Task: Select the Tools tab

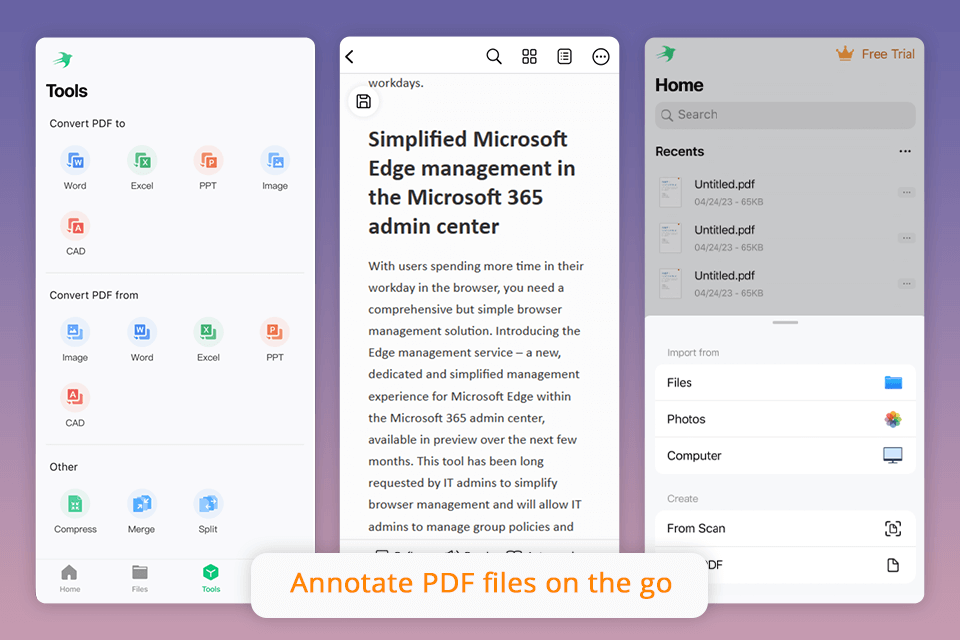Action: point(211,579)
